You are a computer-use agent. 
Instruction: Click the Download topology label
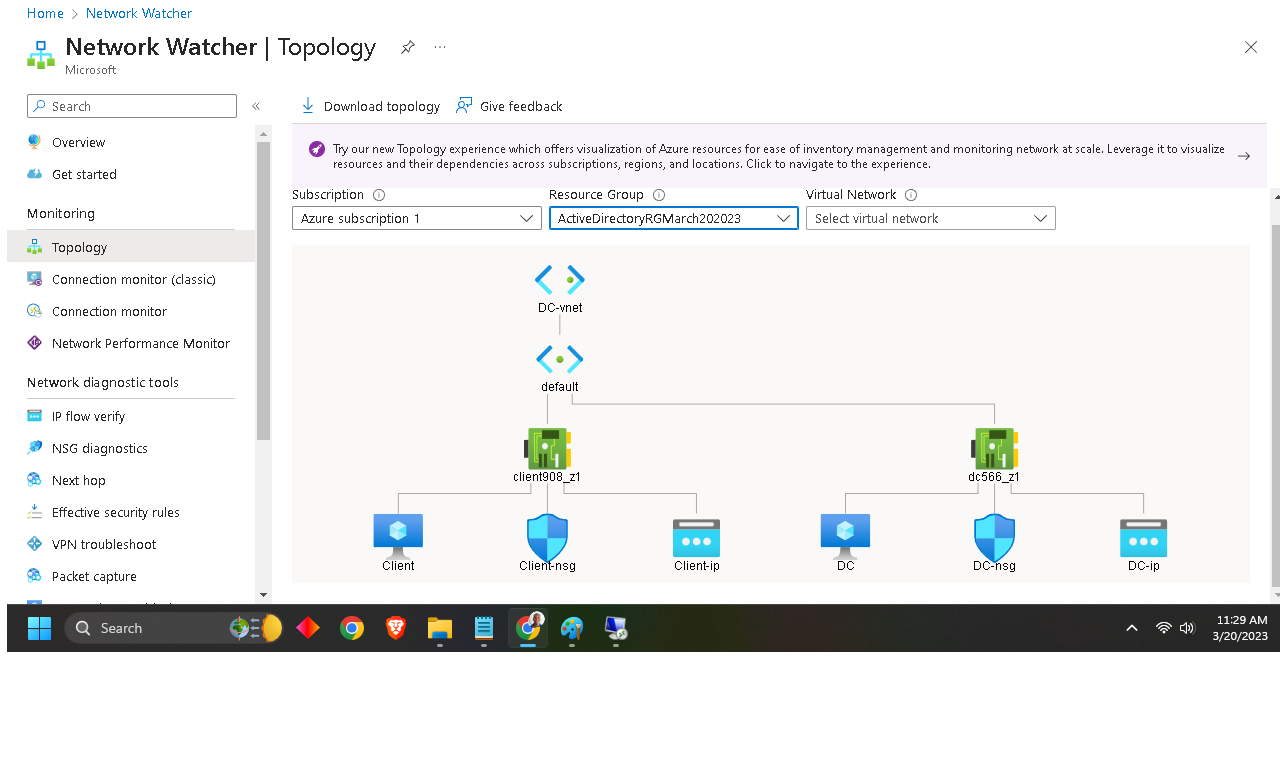(x=382, y=106)
